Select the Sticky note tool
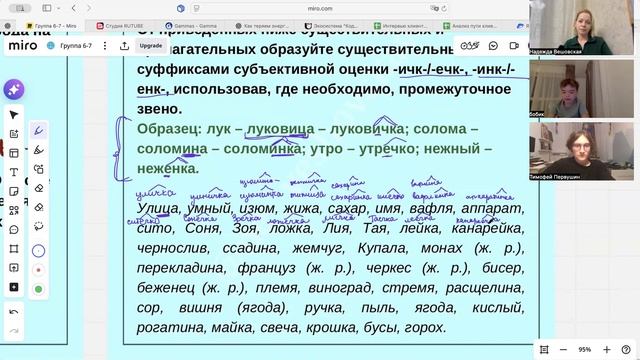 pyautogui.click(x=14, y=191)
